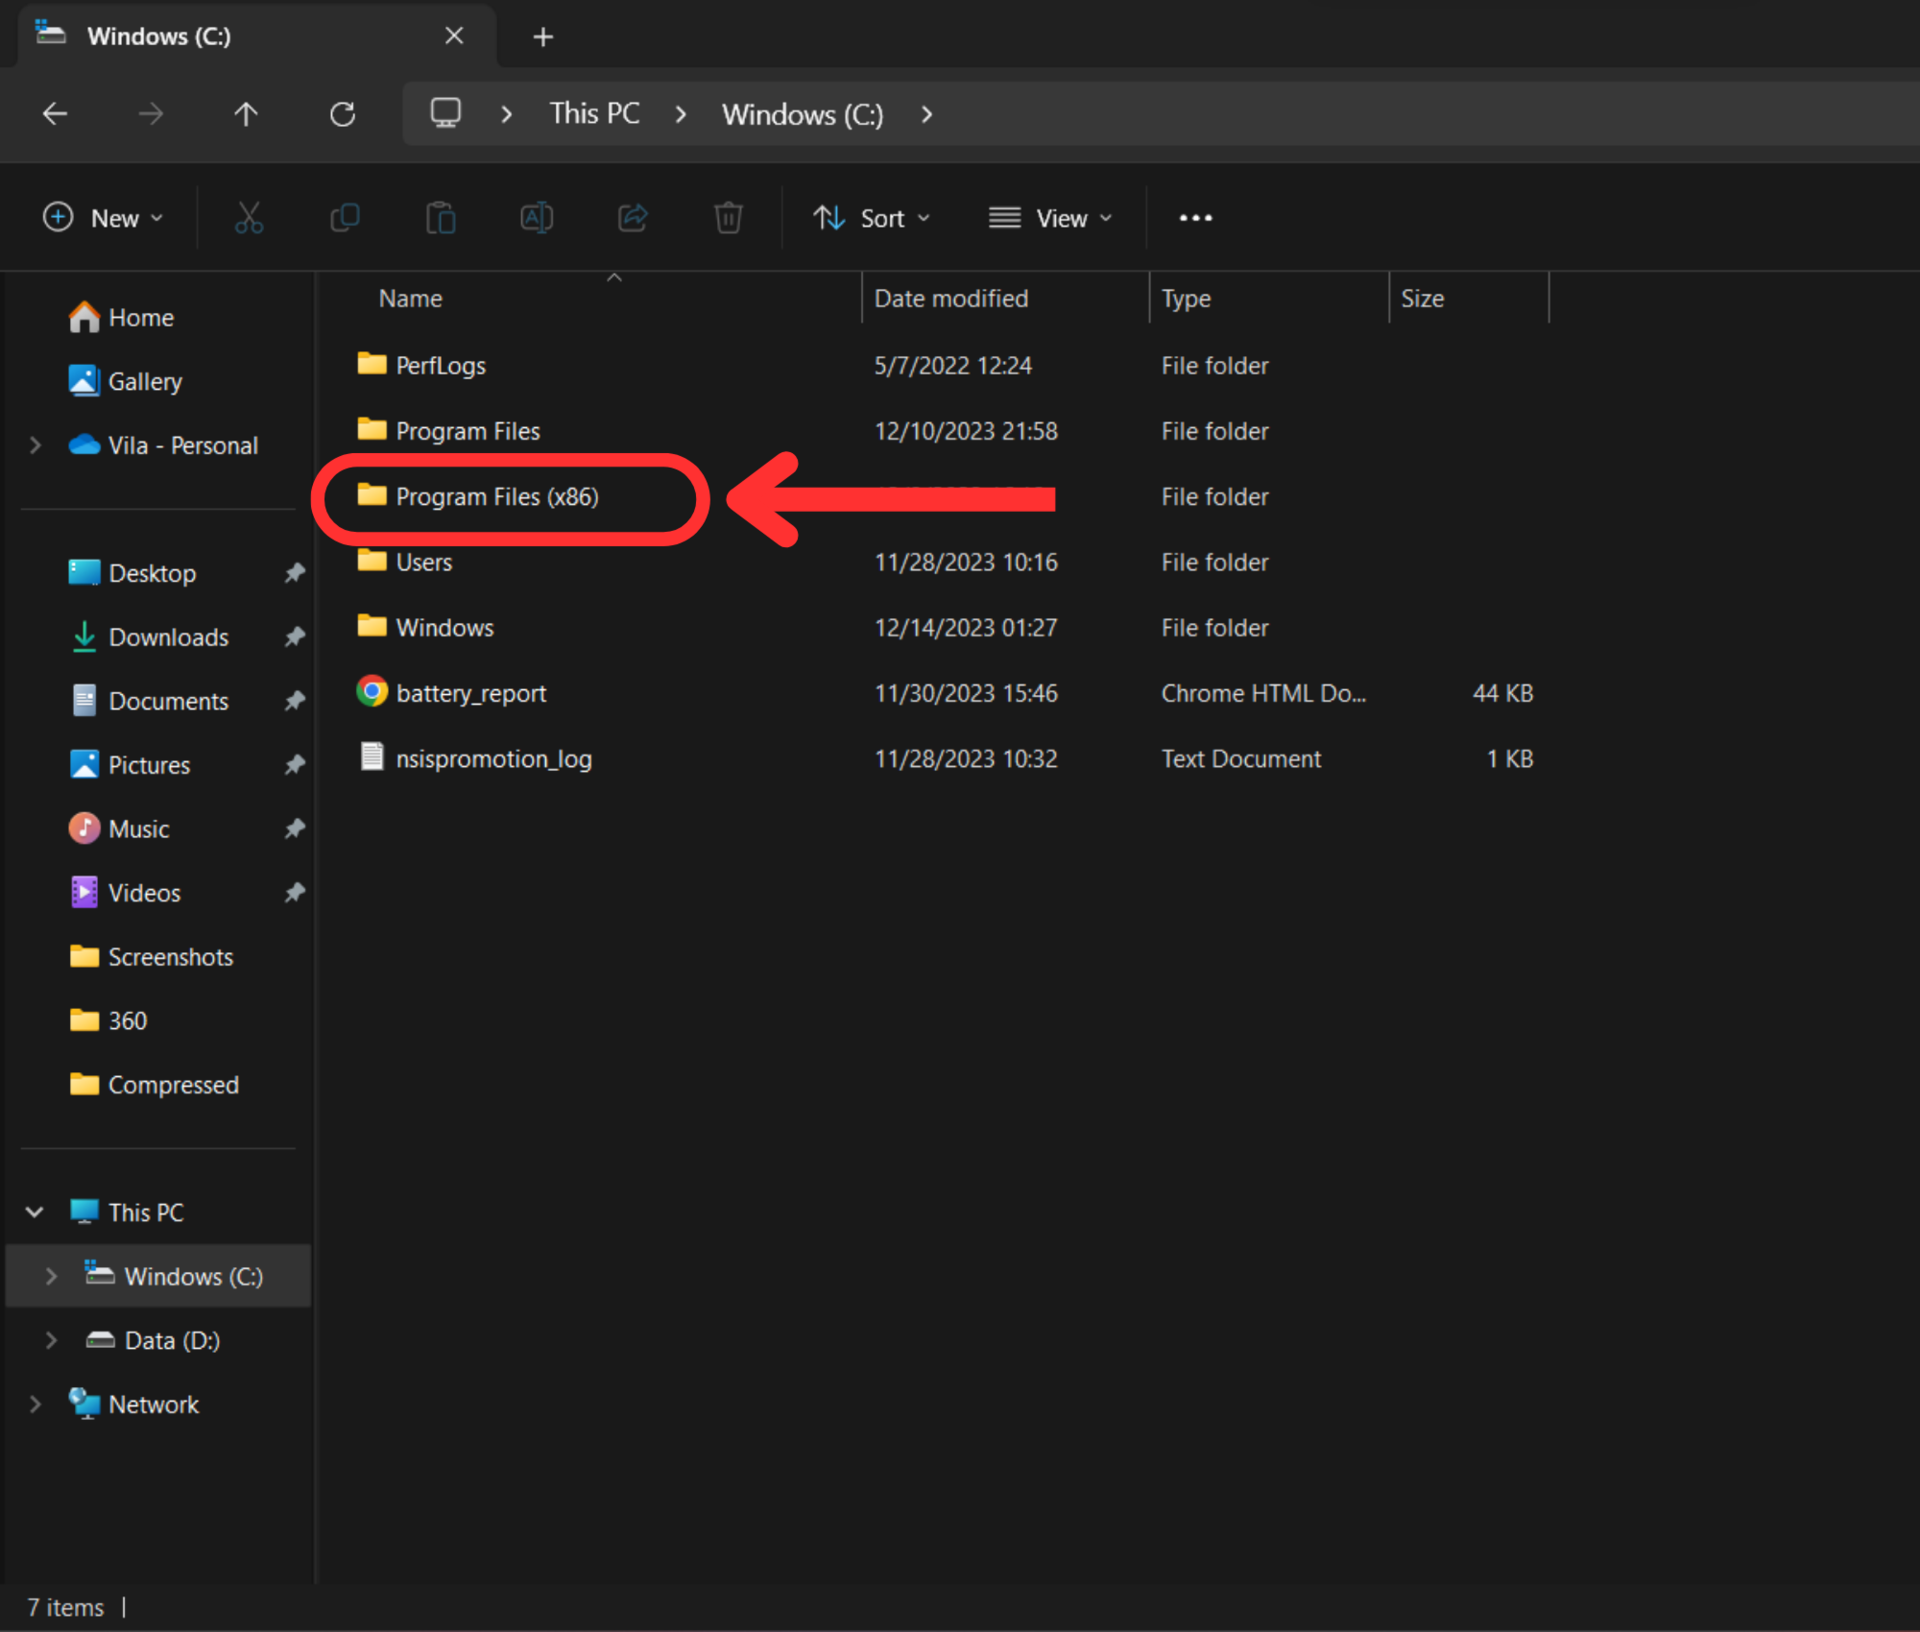This screenshot has width=1920, height=1632.
Task: Expand the Network tree node
Action: (x=35, y=1404)
